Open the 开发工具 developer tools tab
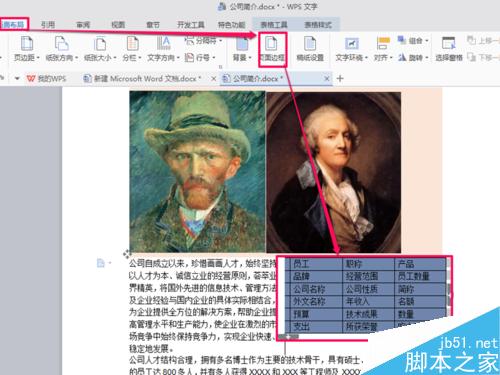The width and height of the screenshot is (500, 375). (190, 25)
